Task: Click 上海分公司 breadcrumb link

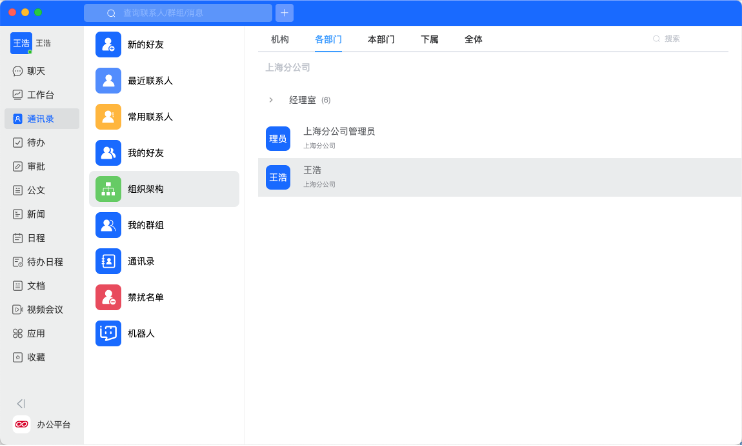Action: [288, 68]
